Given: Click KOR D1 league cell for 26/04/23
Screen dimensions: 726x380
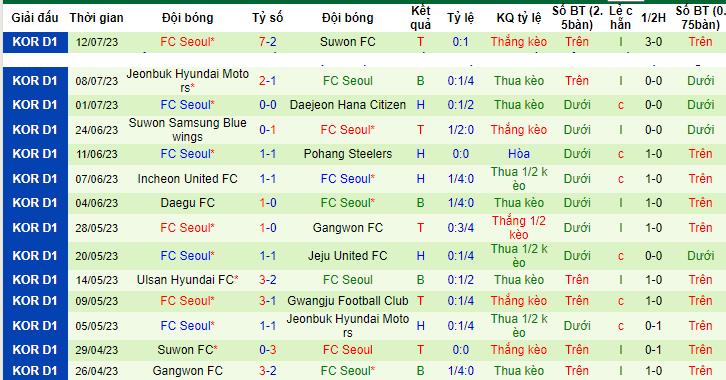Looking at the screenshot, I should pos(35,371).
